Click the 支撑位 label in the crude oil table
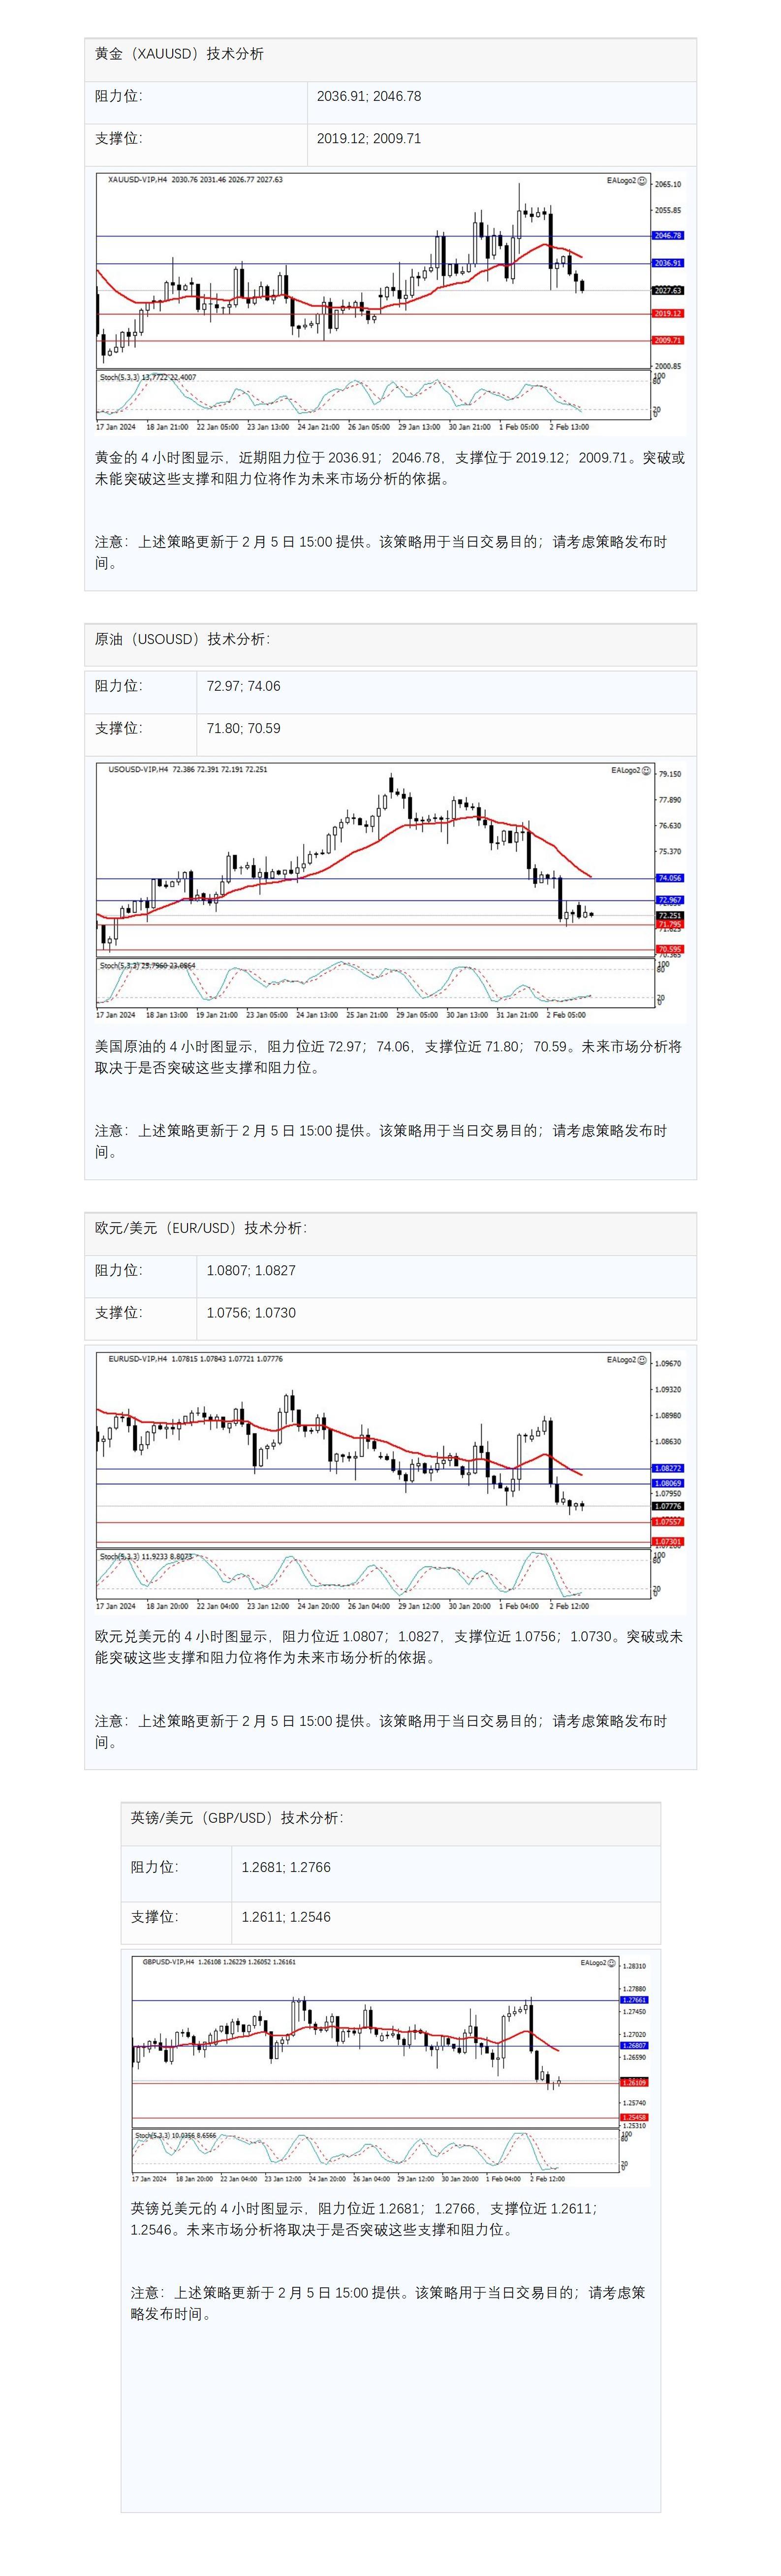 pyautogui.click(x=119, y=728)
